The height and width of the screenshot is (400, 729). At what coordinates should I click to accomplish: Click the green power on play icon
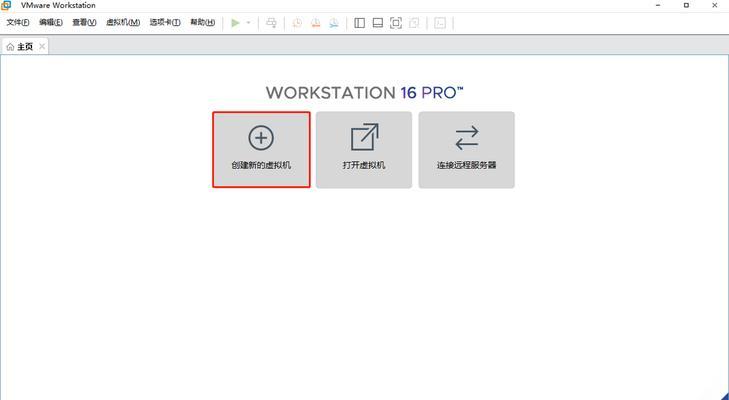(x=236, y=23)
